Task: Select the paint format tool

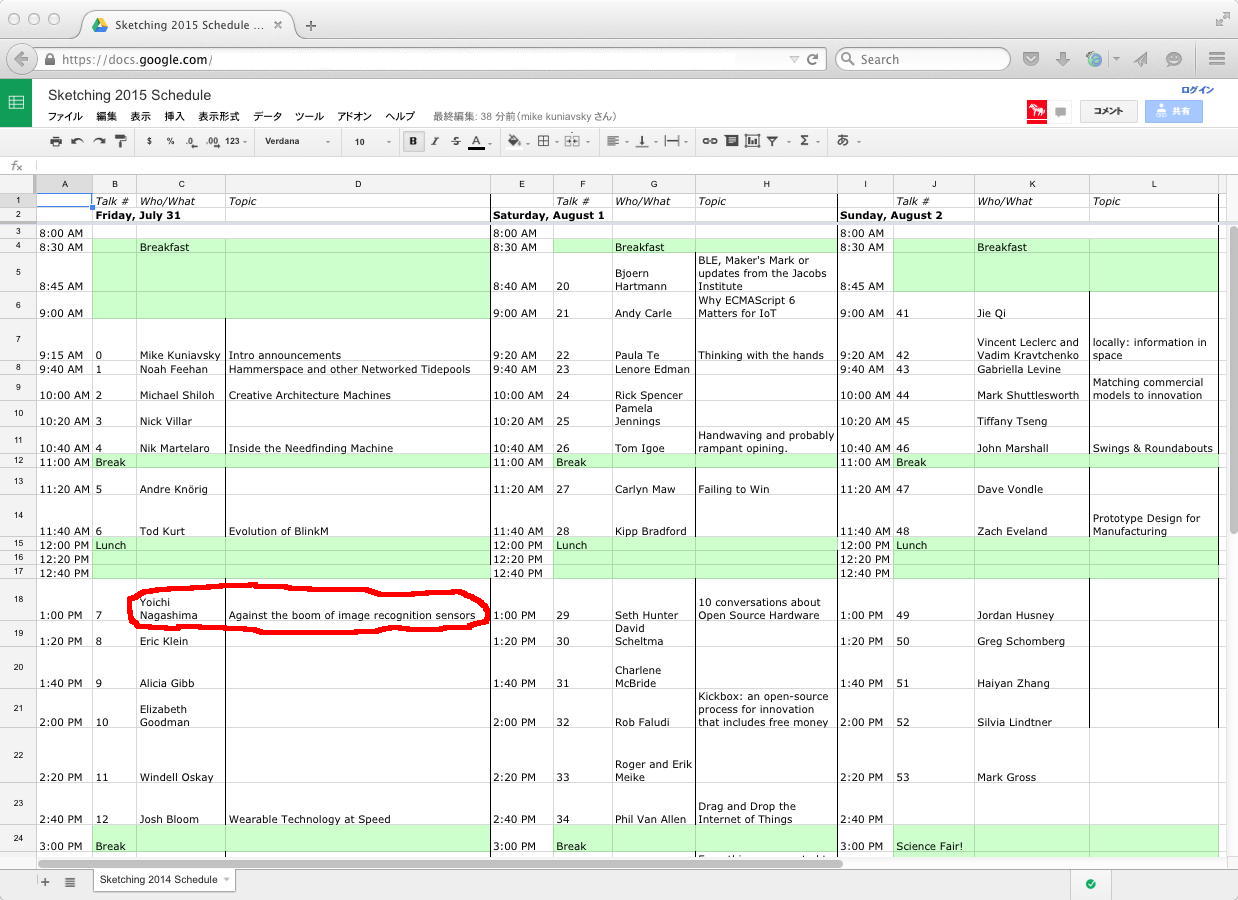Action: 121,142
